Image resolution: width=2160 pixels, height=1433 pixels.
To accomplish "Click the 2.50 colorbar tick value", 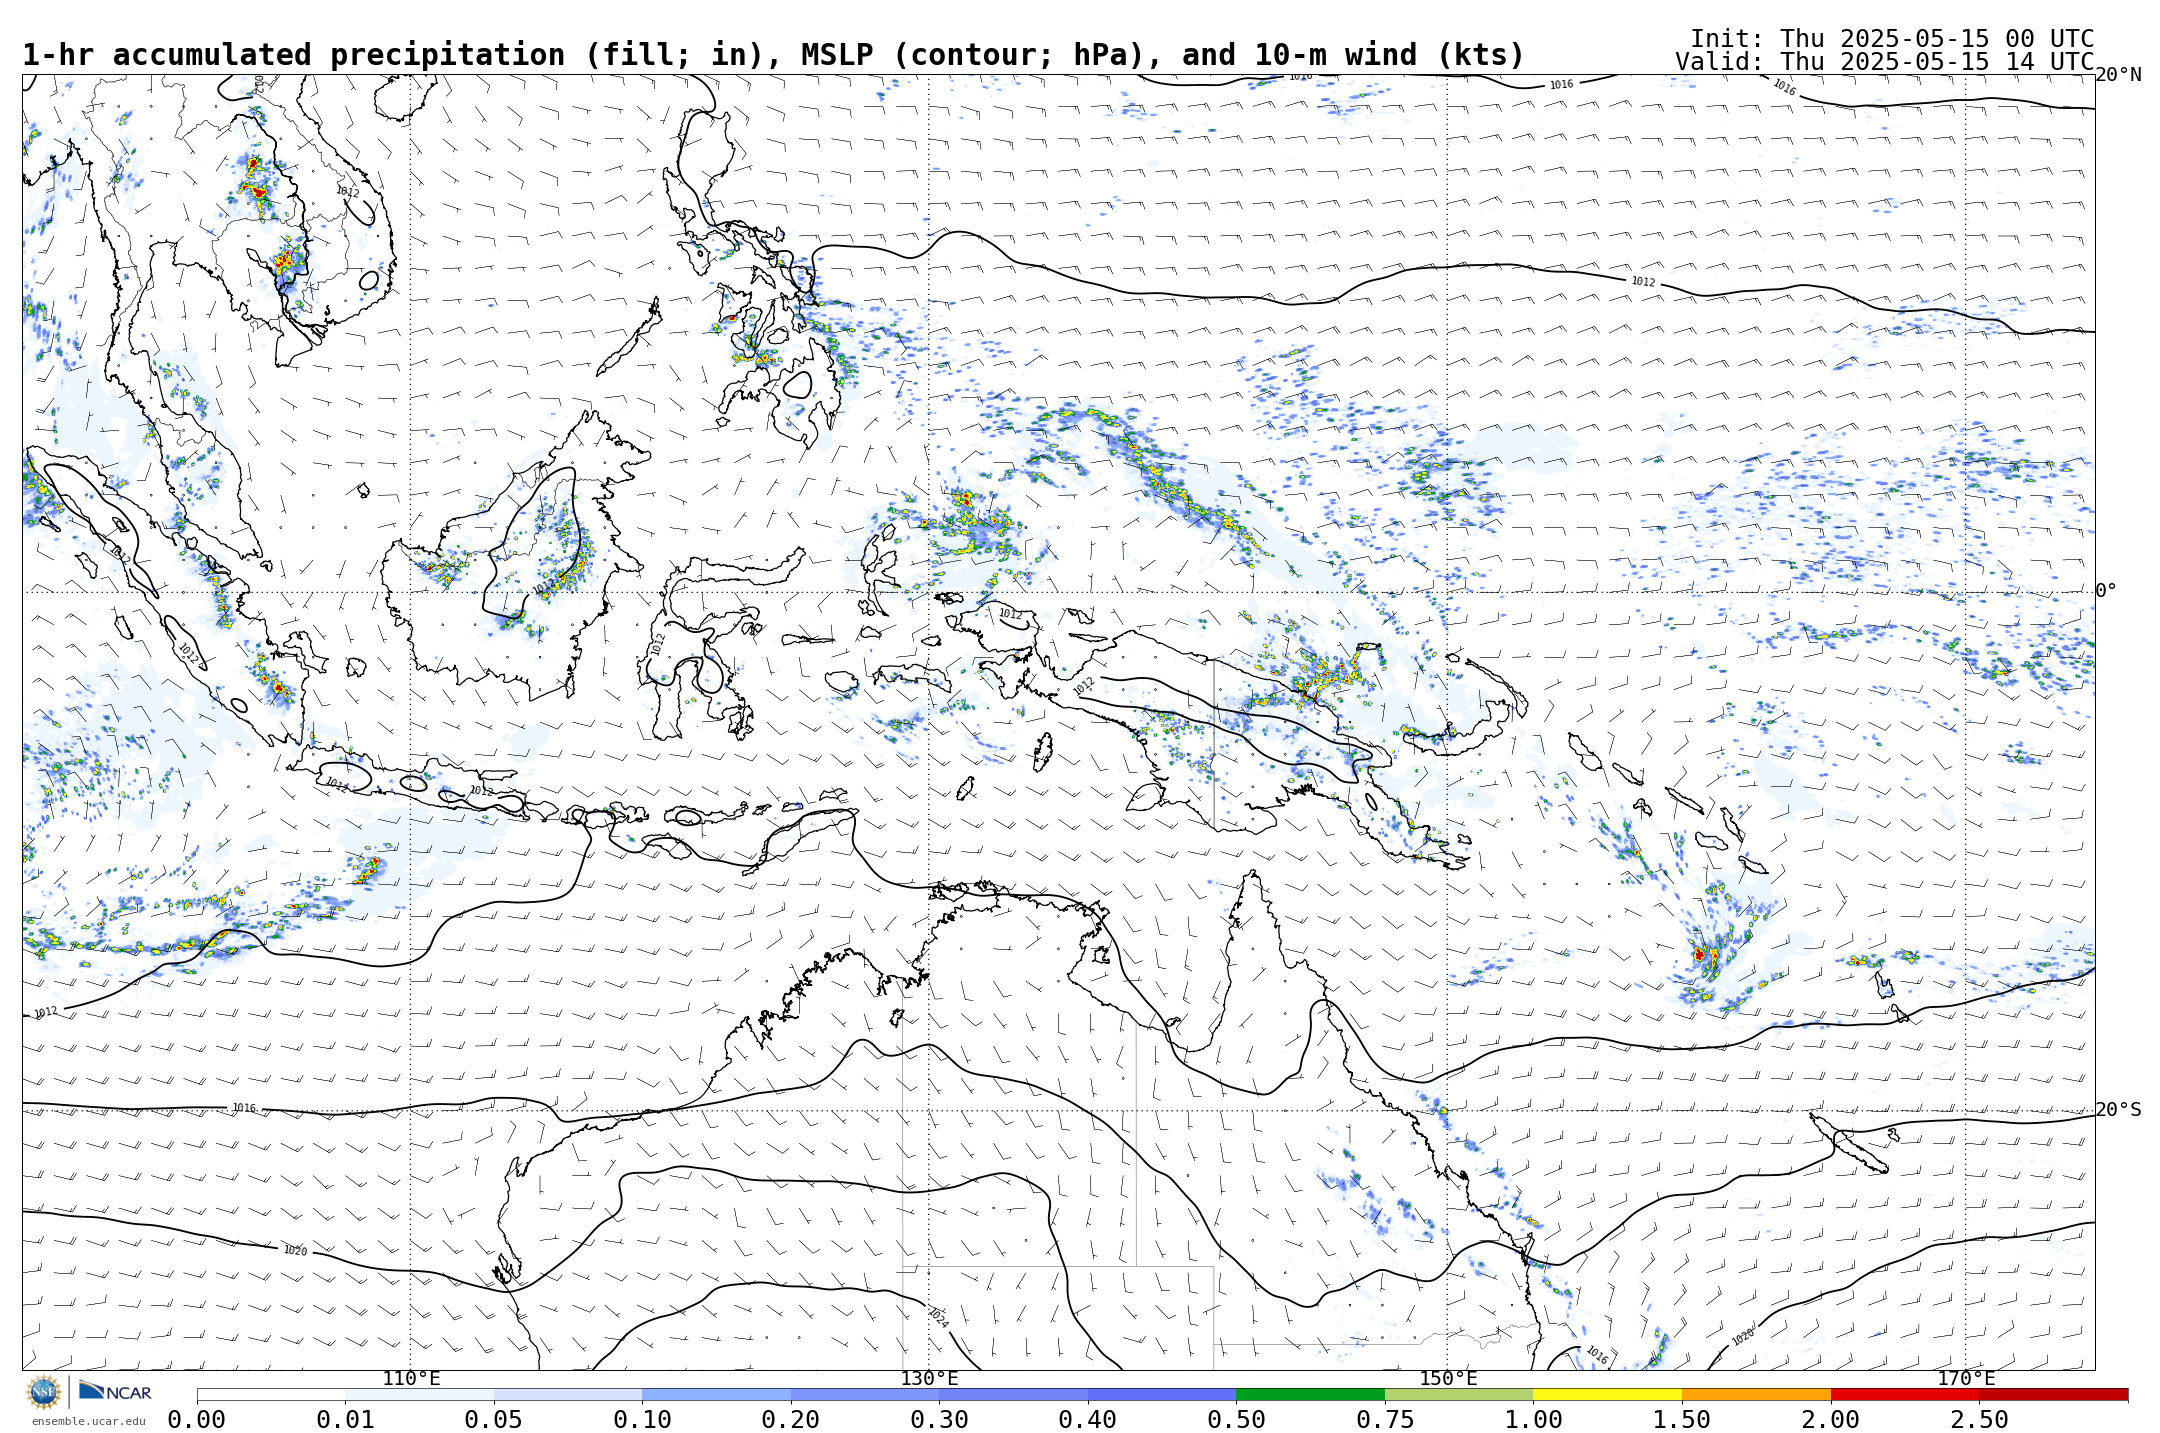I will (x=1979, y=1420).
